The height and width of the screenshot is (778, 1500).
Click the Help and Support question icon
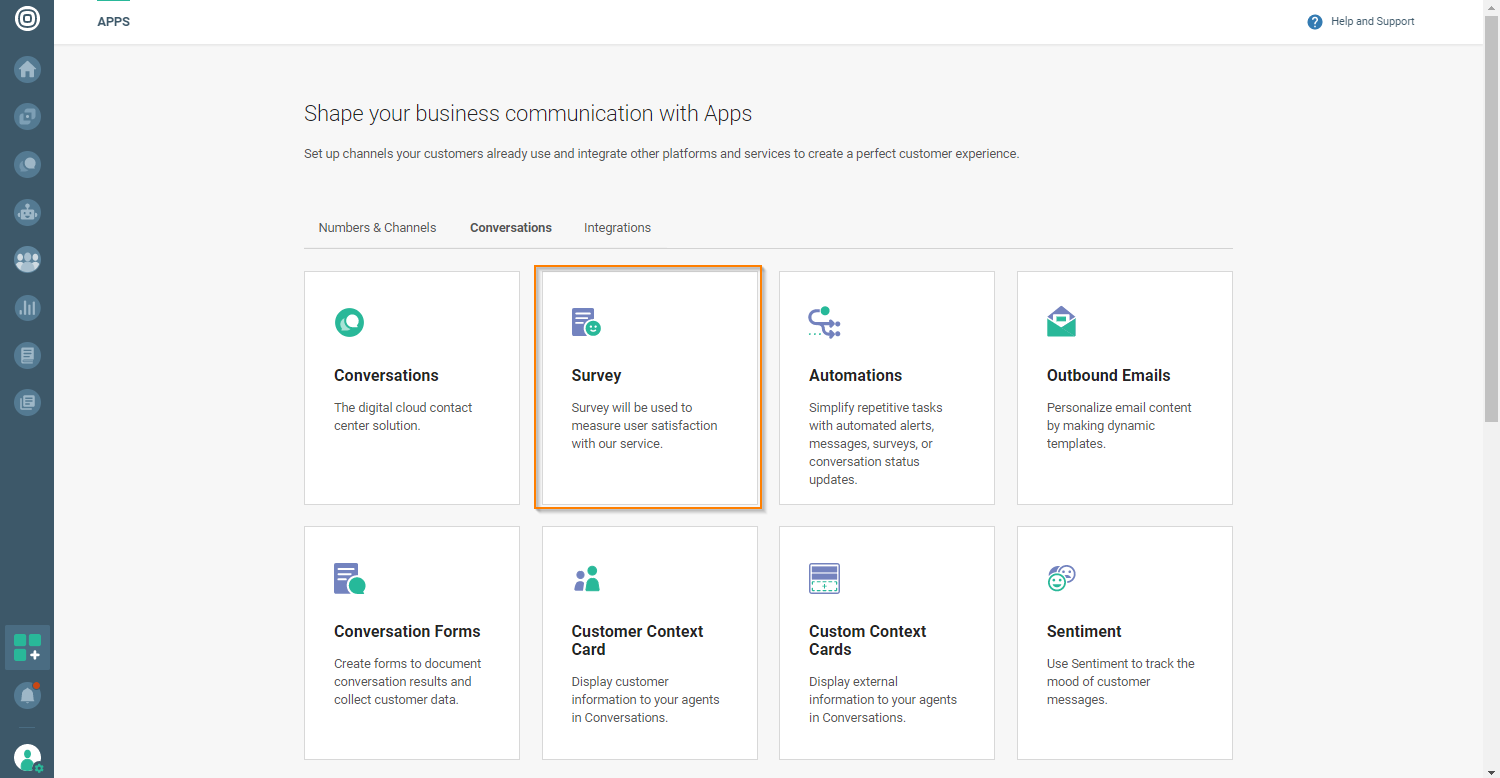pyautogui.click(x=1315, y=22)
